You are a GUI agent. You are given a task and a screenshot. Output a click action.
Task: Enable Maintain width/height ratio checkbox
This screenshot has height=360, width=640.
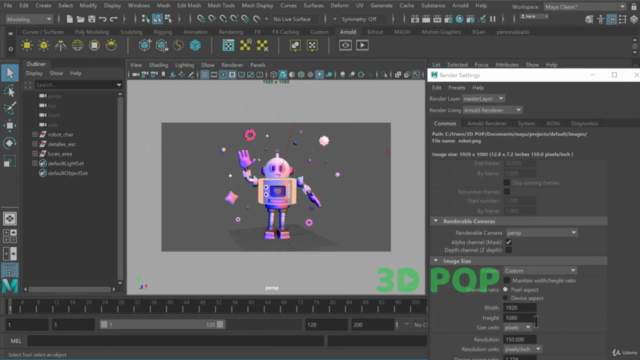507,280
